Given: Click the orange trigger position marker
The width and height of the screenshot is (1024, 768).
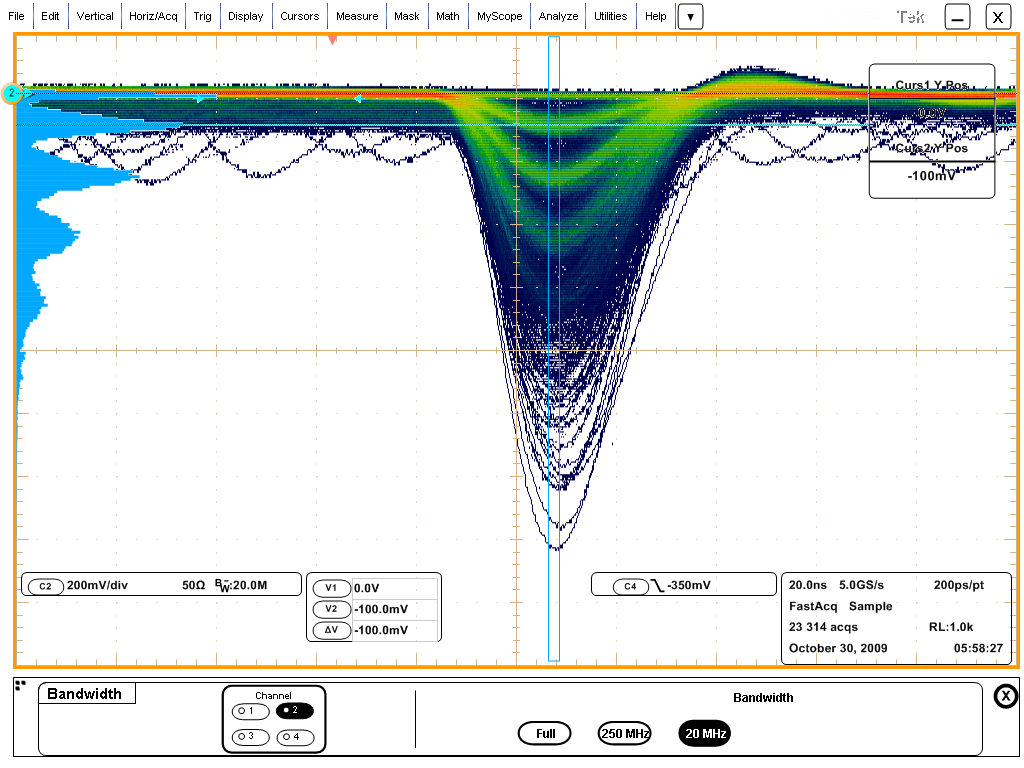Looking at the screenshot, I should 333,40.
